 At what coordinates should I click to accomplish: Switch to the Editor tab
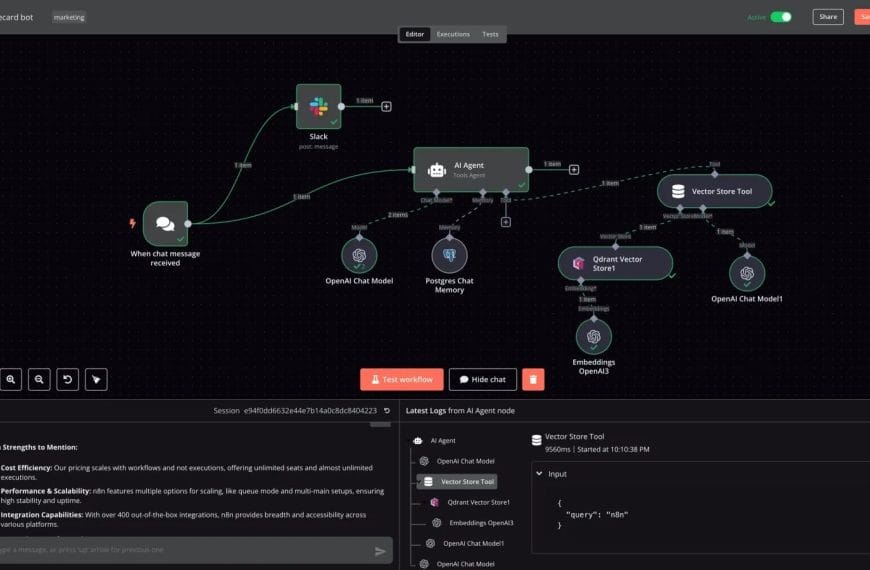point(414,34)
